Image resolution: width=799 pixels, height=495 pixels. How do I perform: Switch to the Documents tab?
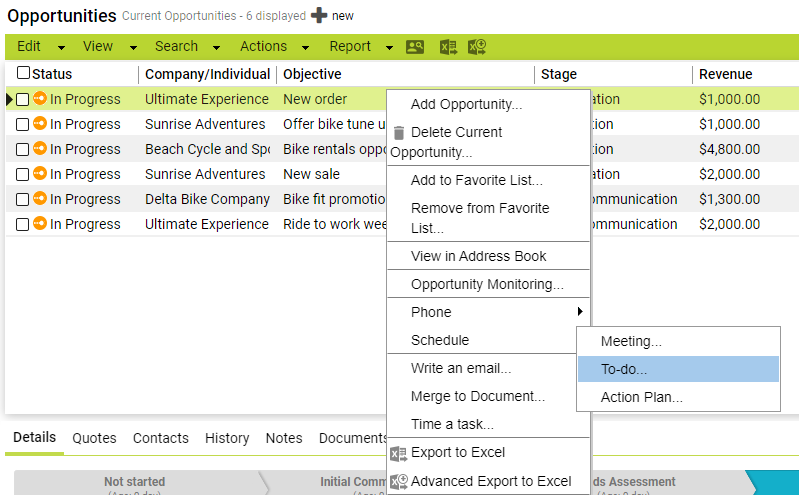[353, 438]
